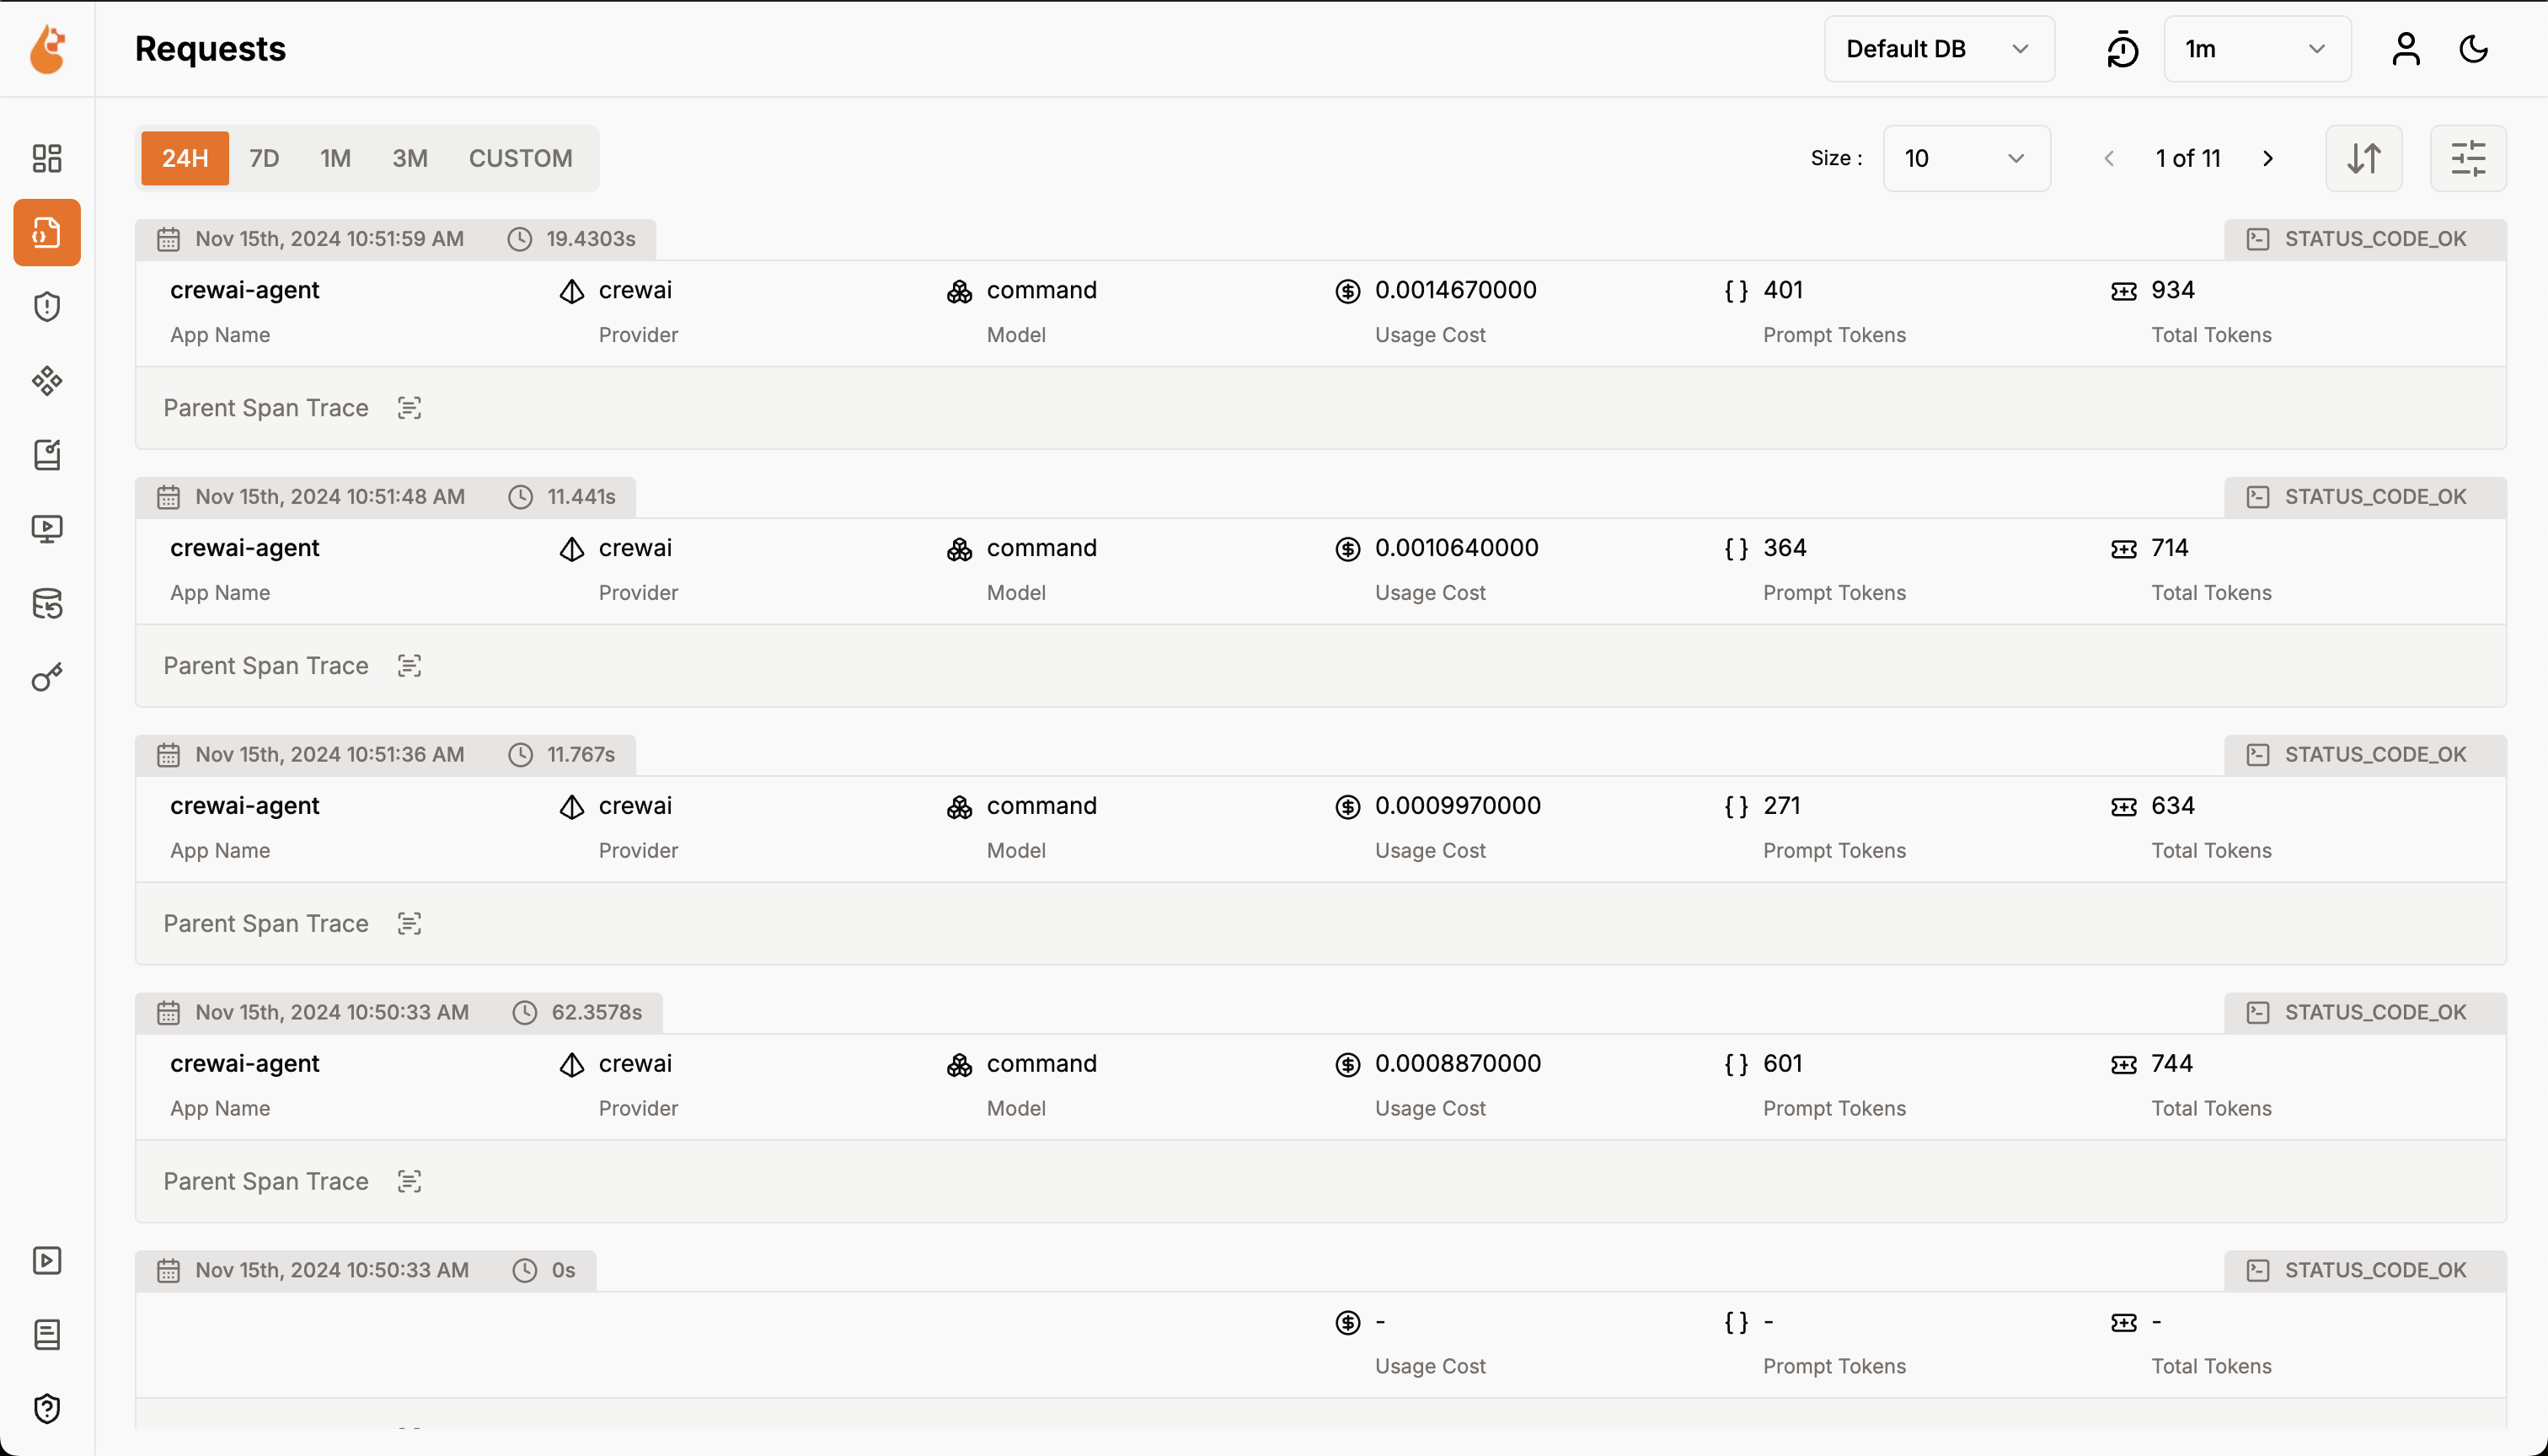2548x1456 pixels.
Task: Open the filters settings icon
Action: pyautogui.click(x=2467, y=158)
